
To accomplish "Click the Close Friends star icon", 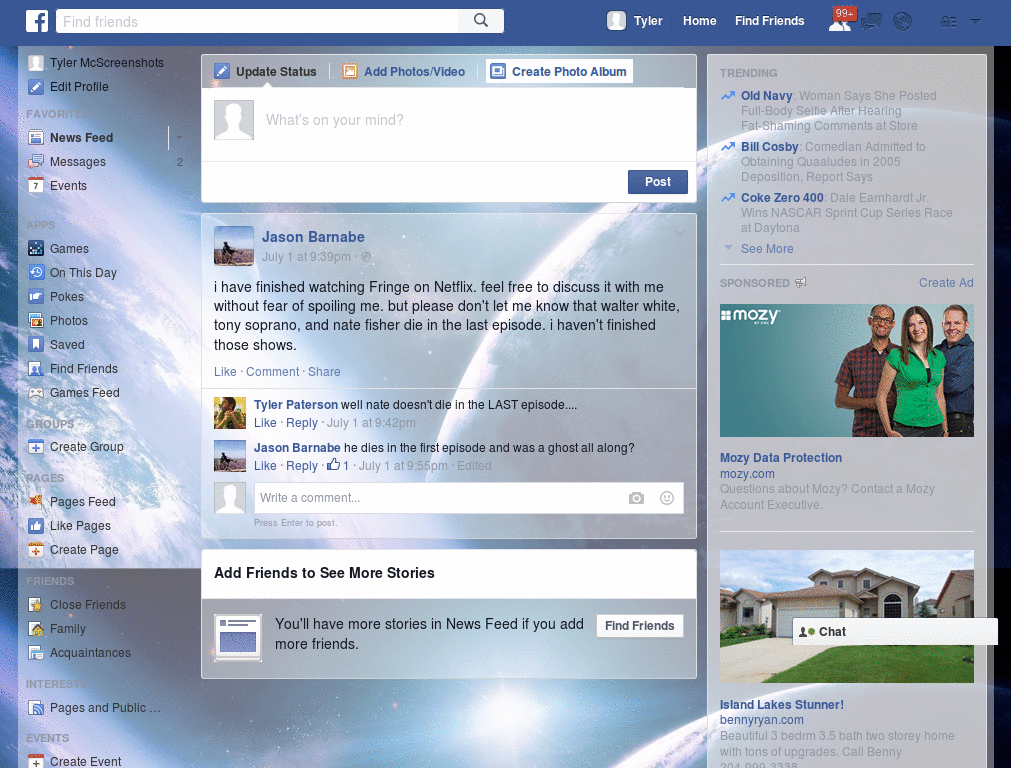I will tap(36, 605).
